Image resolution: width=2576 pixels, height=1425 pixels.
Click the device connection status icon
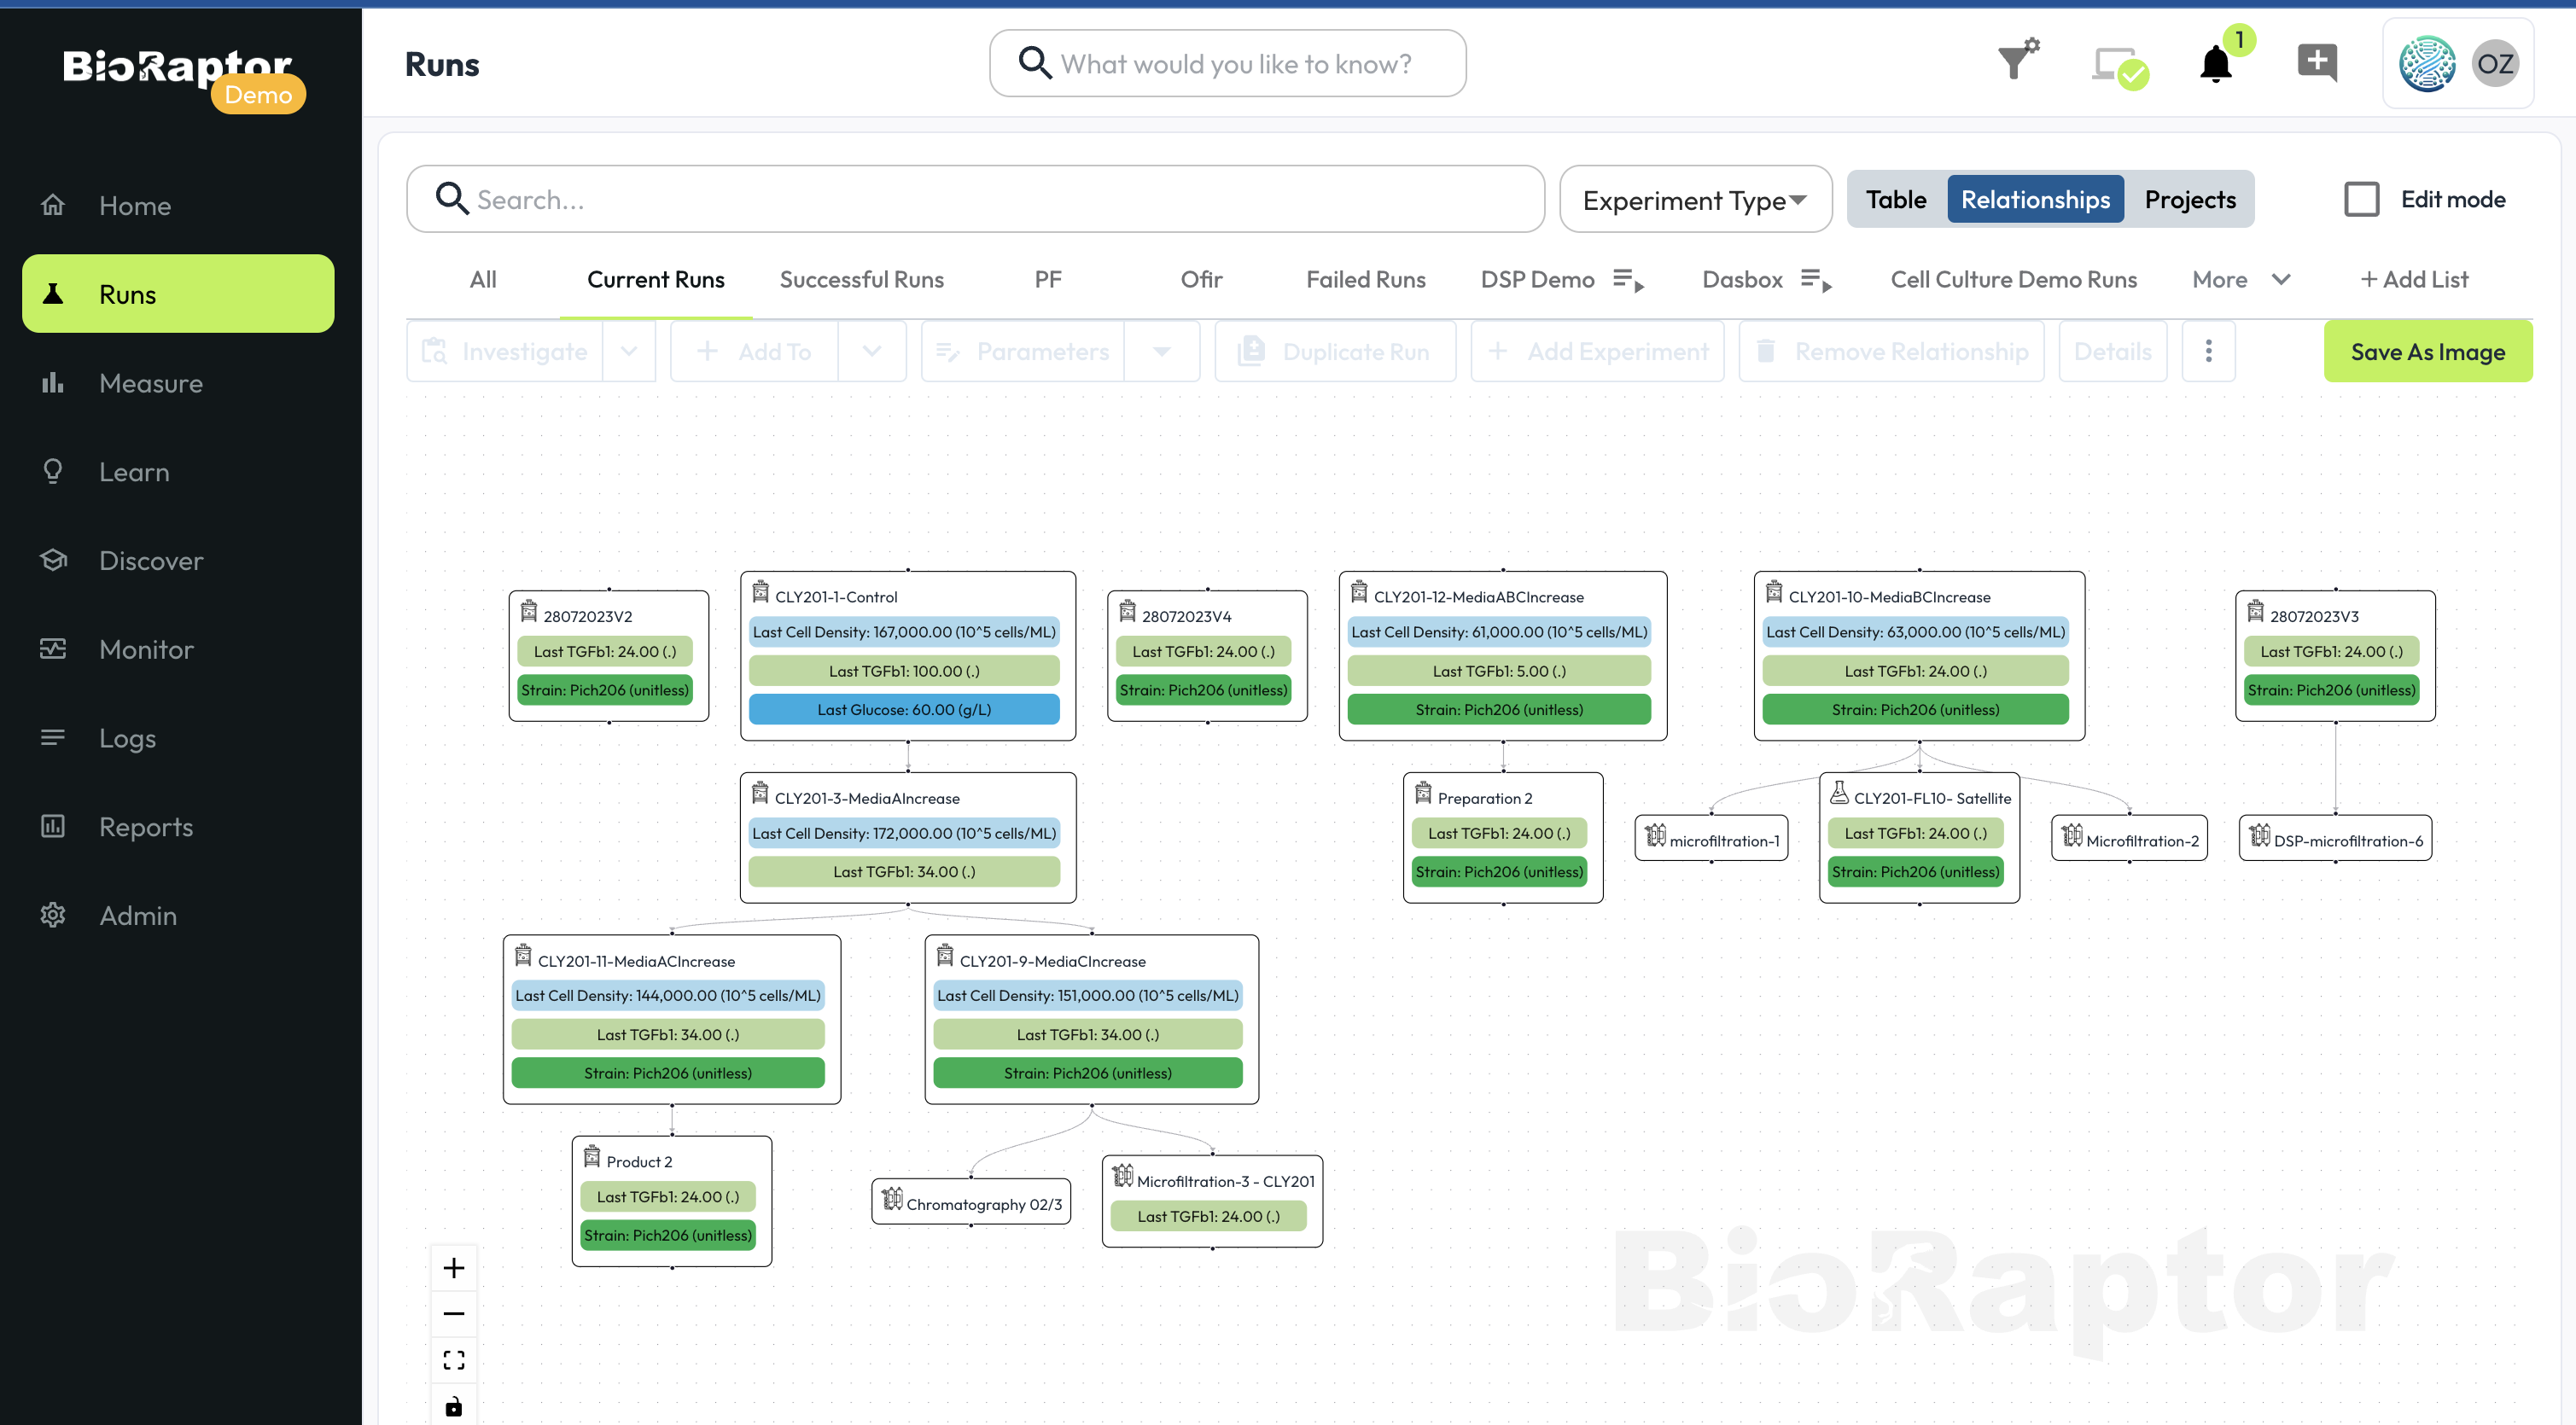coord(2118,67)
